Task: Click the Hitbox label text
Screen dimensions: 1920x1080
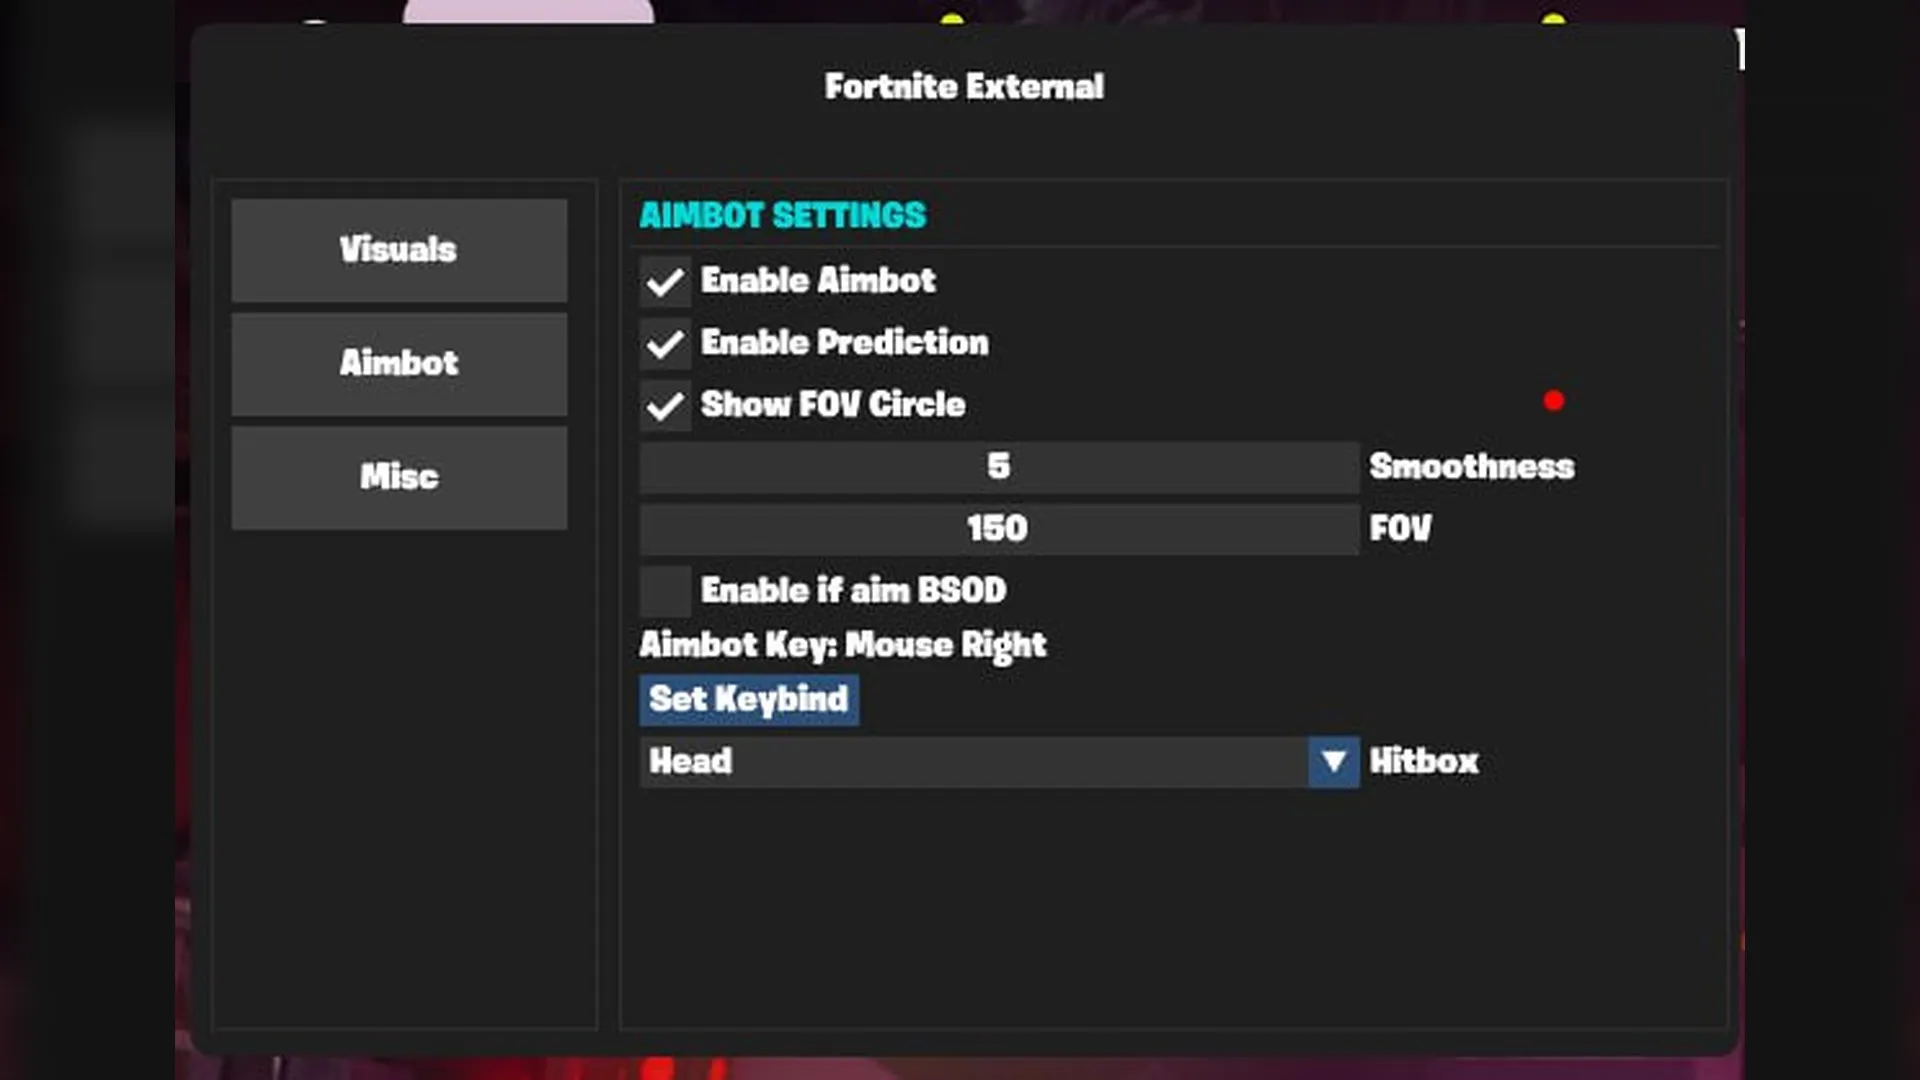Action: click(x=1423, y=762)
